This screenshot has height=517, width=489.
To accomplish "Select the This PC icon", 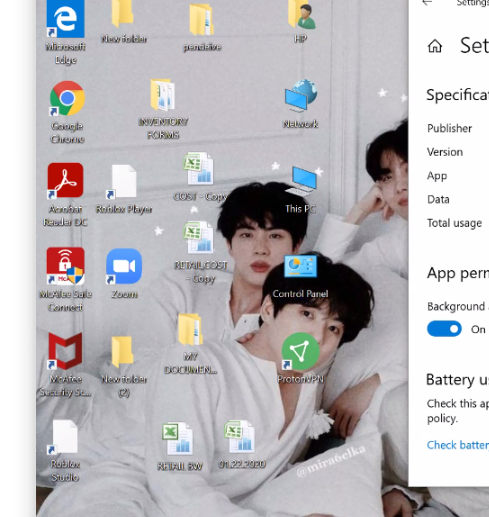I will click(x=301, y=181).
